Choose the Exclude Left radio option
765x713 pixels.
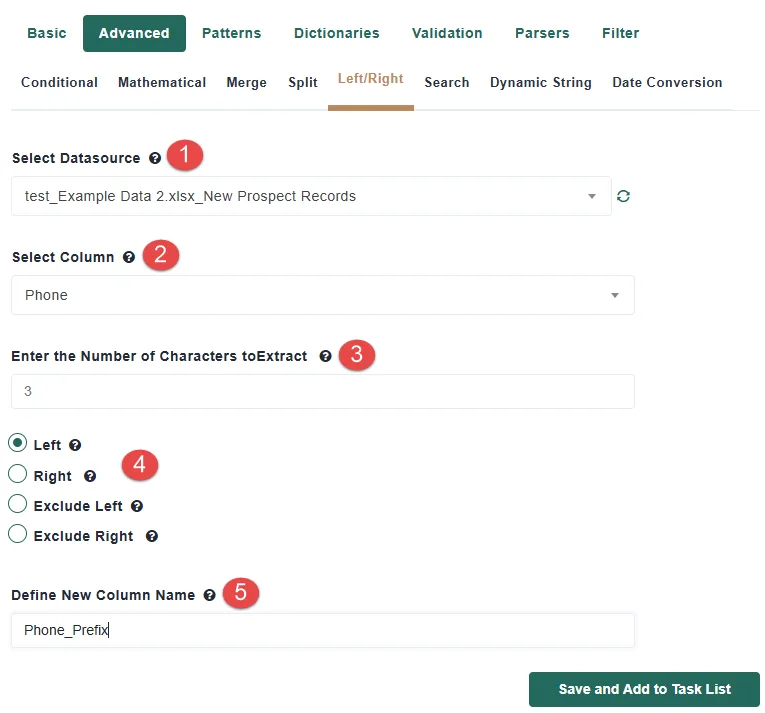[x=18, y=504]
